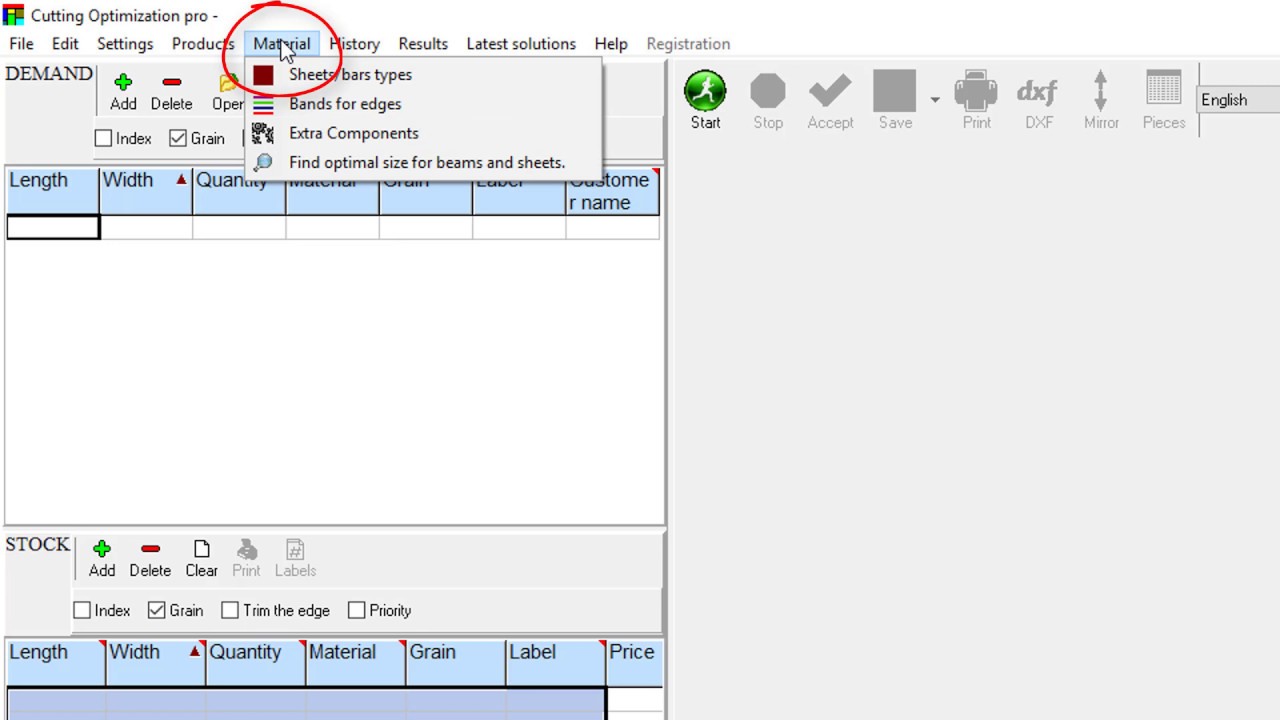Click the Registration menu item
This screenshot has width=1280, height=720.
[688, 44]
